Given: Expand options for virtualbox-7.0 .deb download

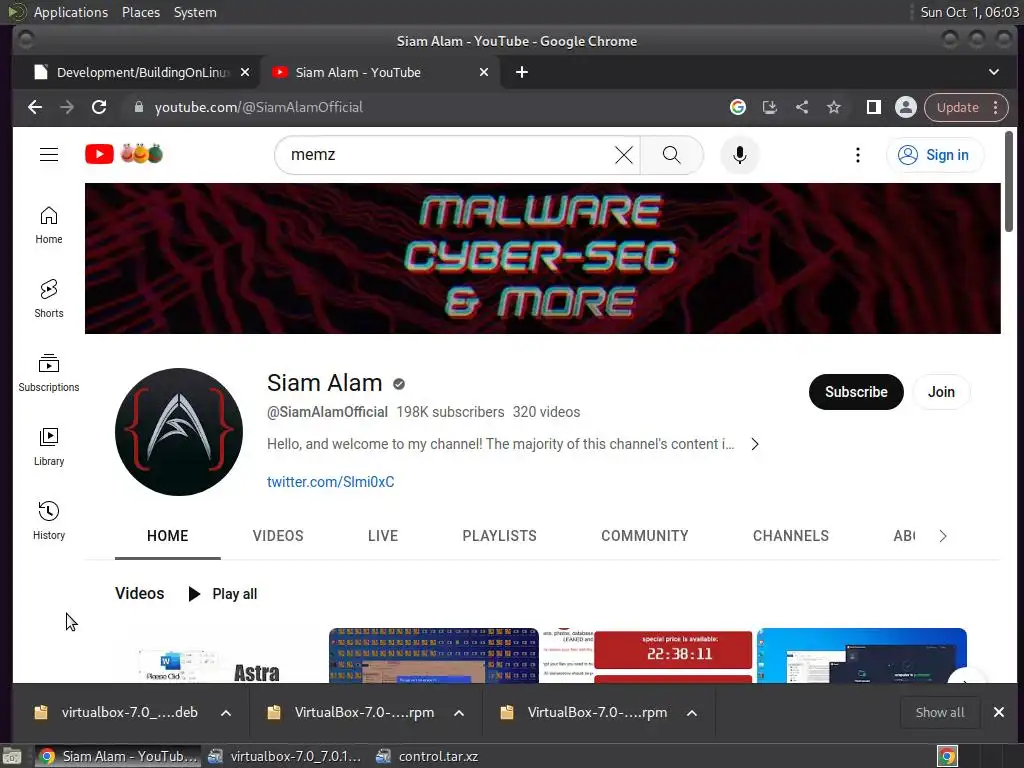Looking at the screenshot, I should [226, 713].
